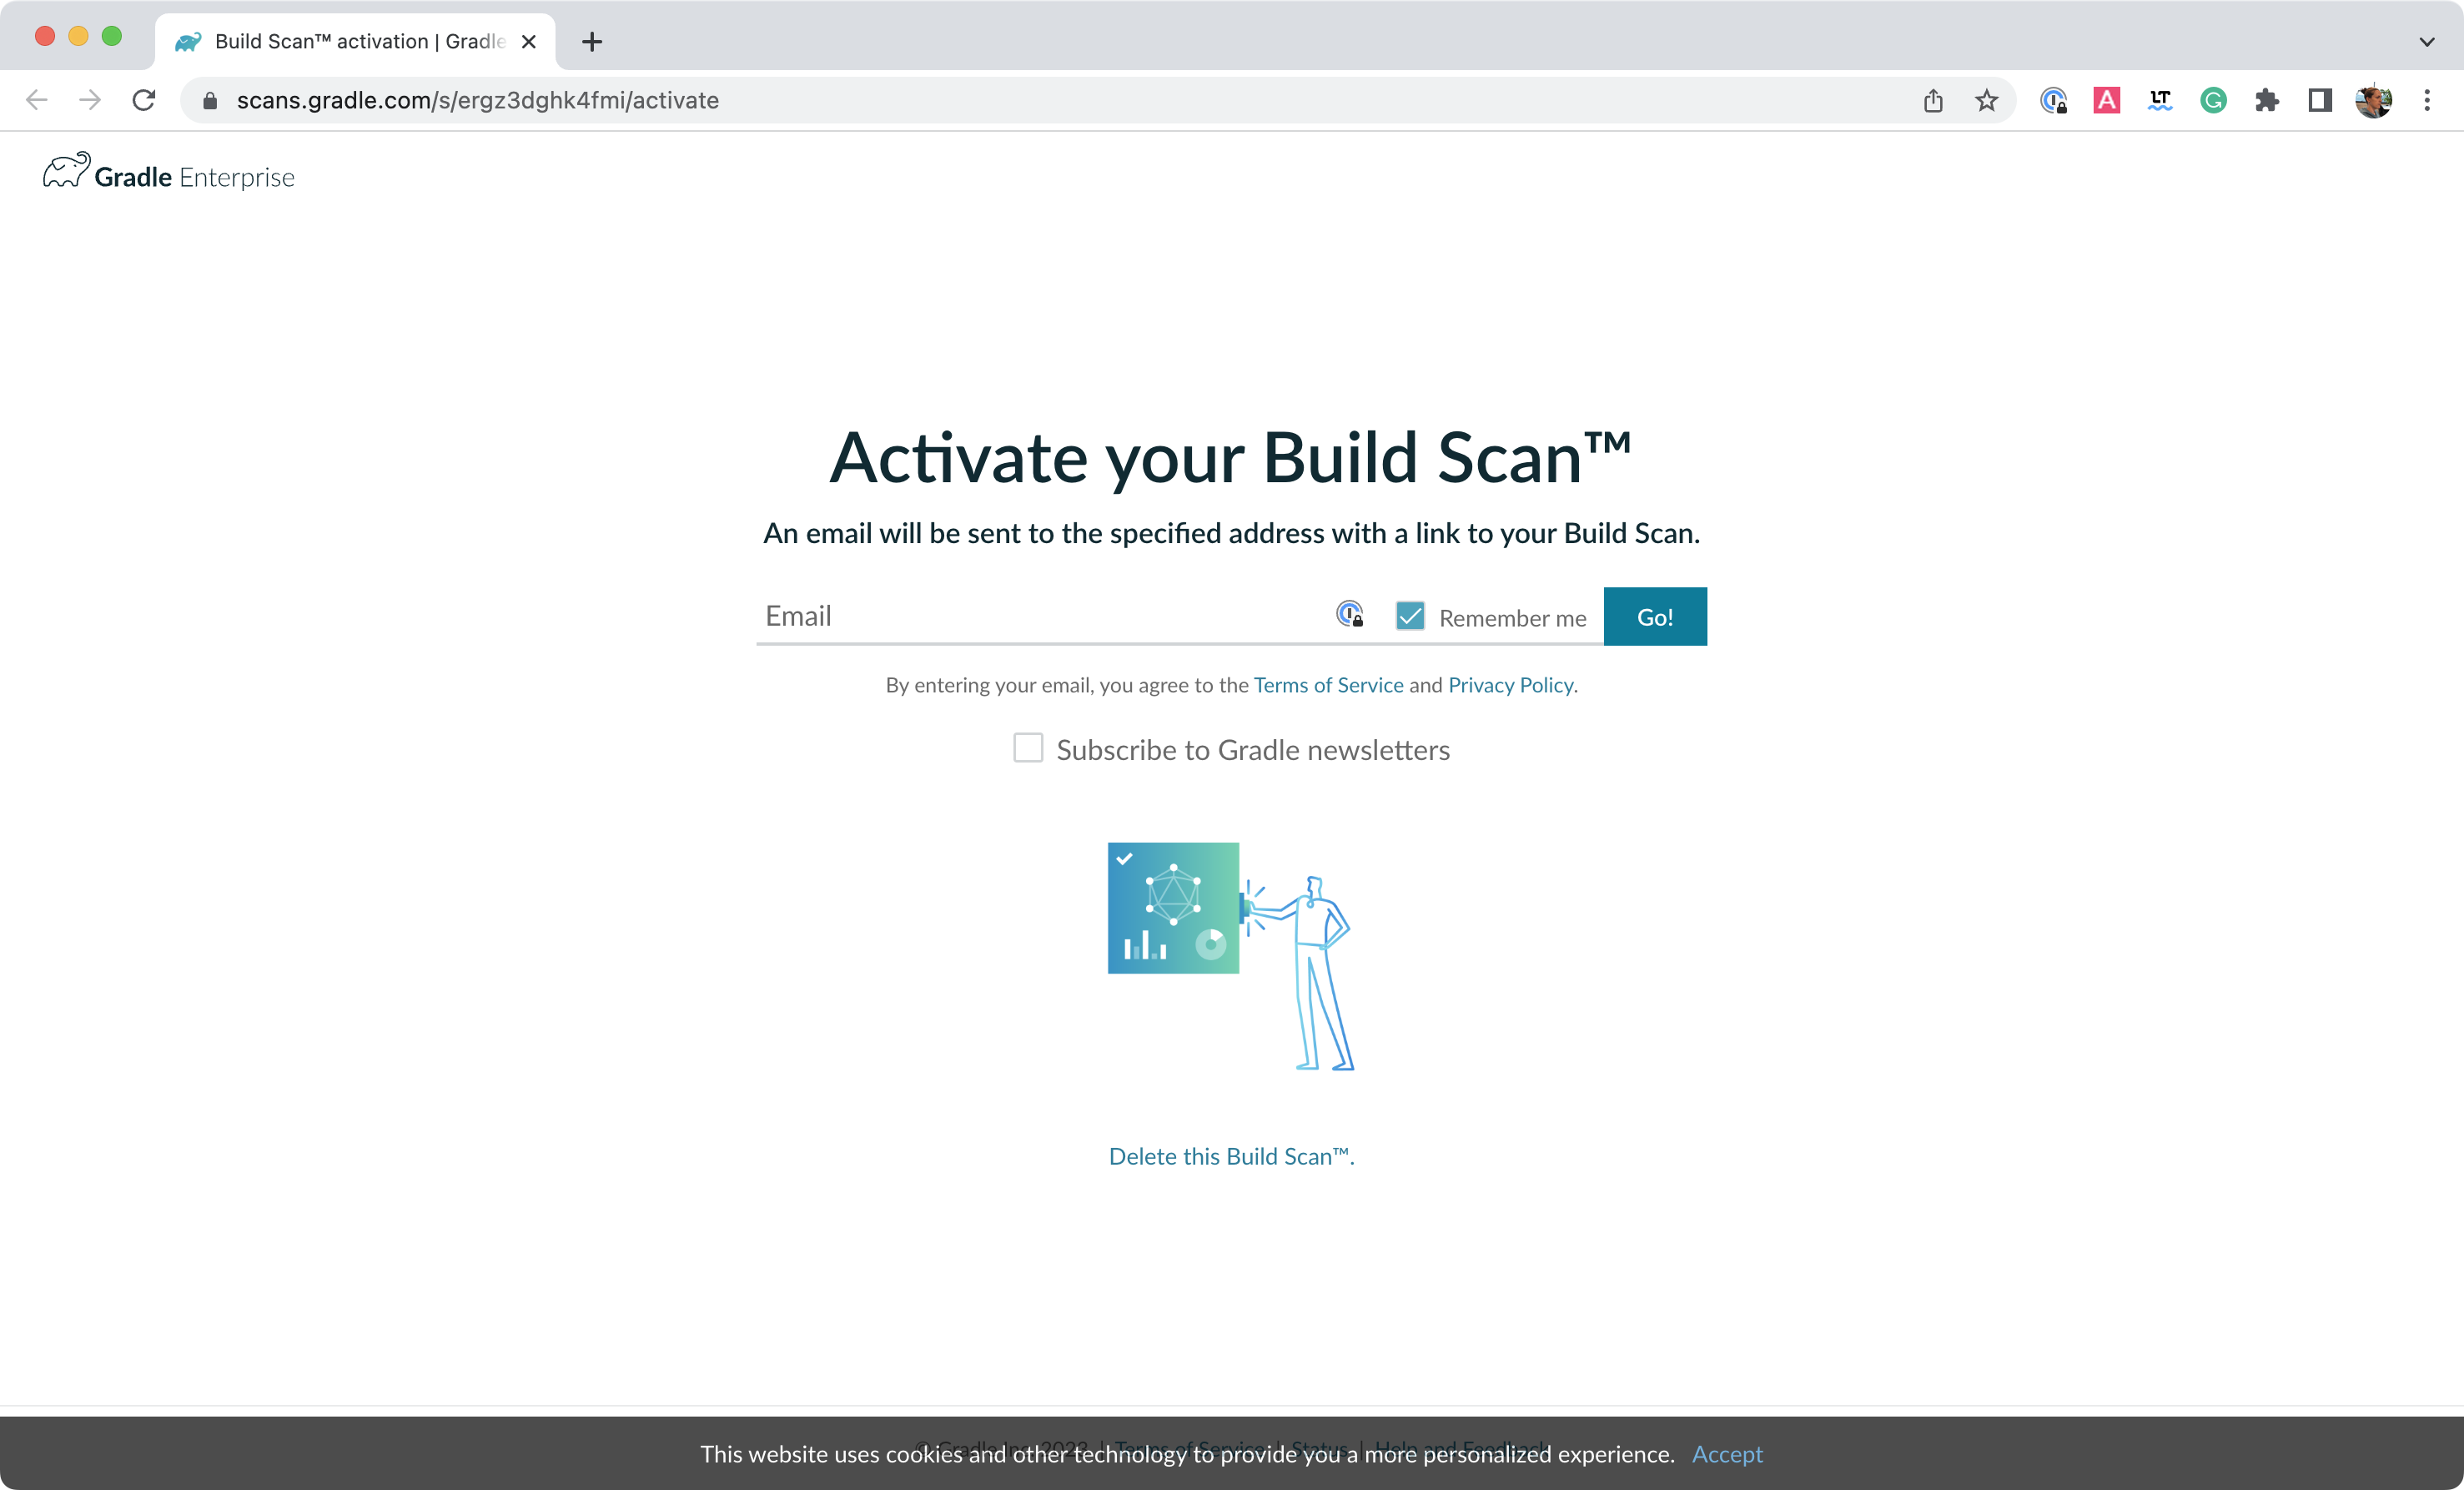Viewport: 2464px width, 1490px height.
Task: Bookmark this page with star icon
Action: click(x=1987, y=100)
